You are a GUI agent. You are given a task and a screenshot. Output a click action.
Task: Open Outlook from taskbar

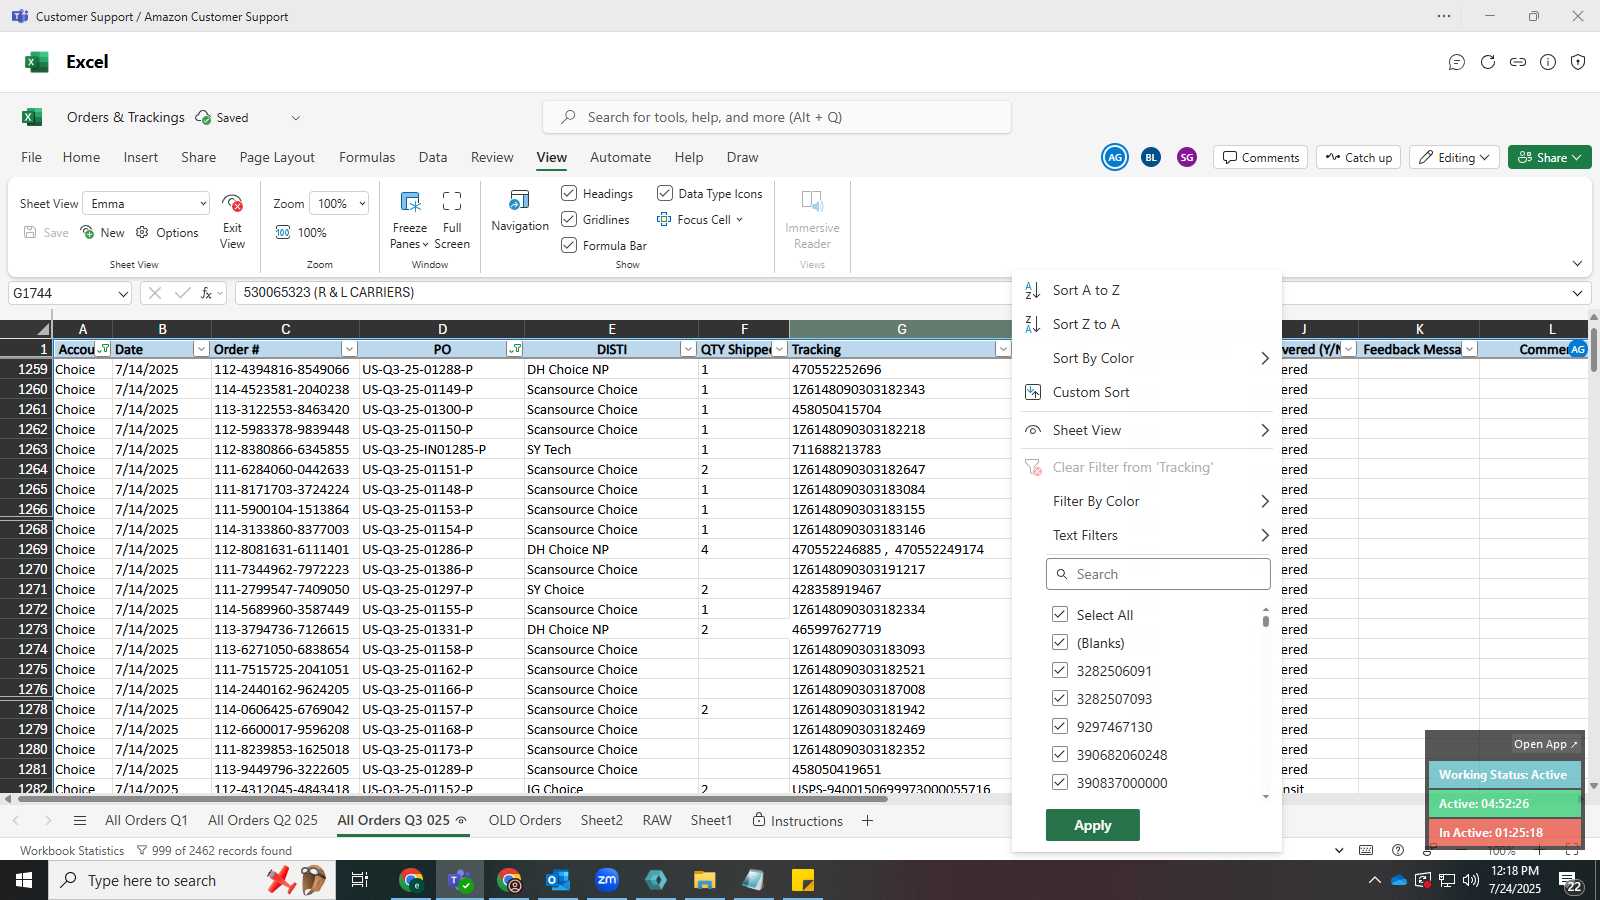(557, 880)
